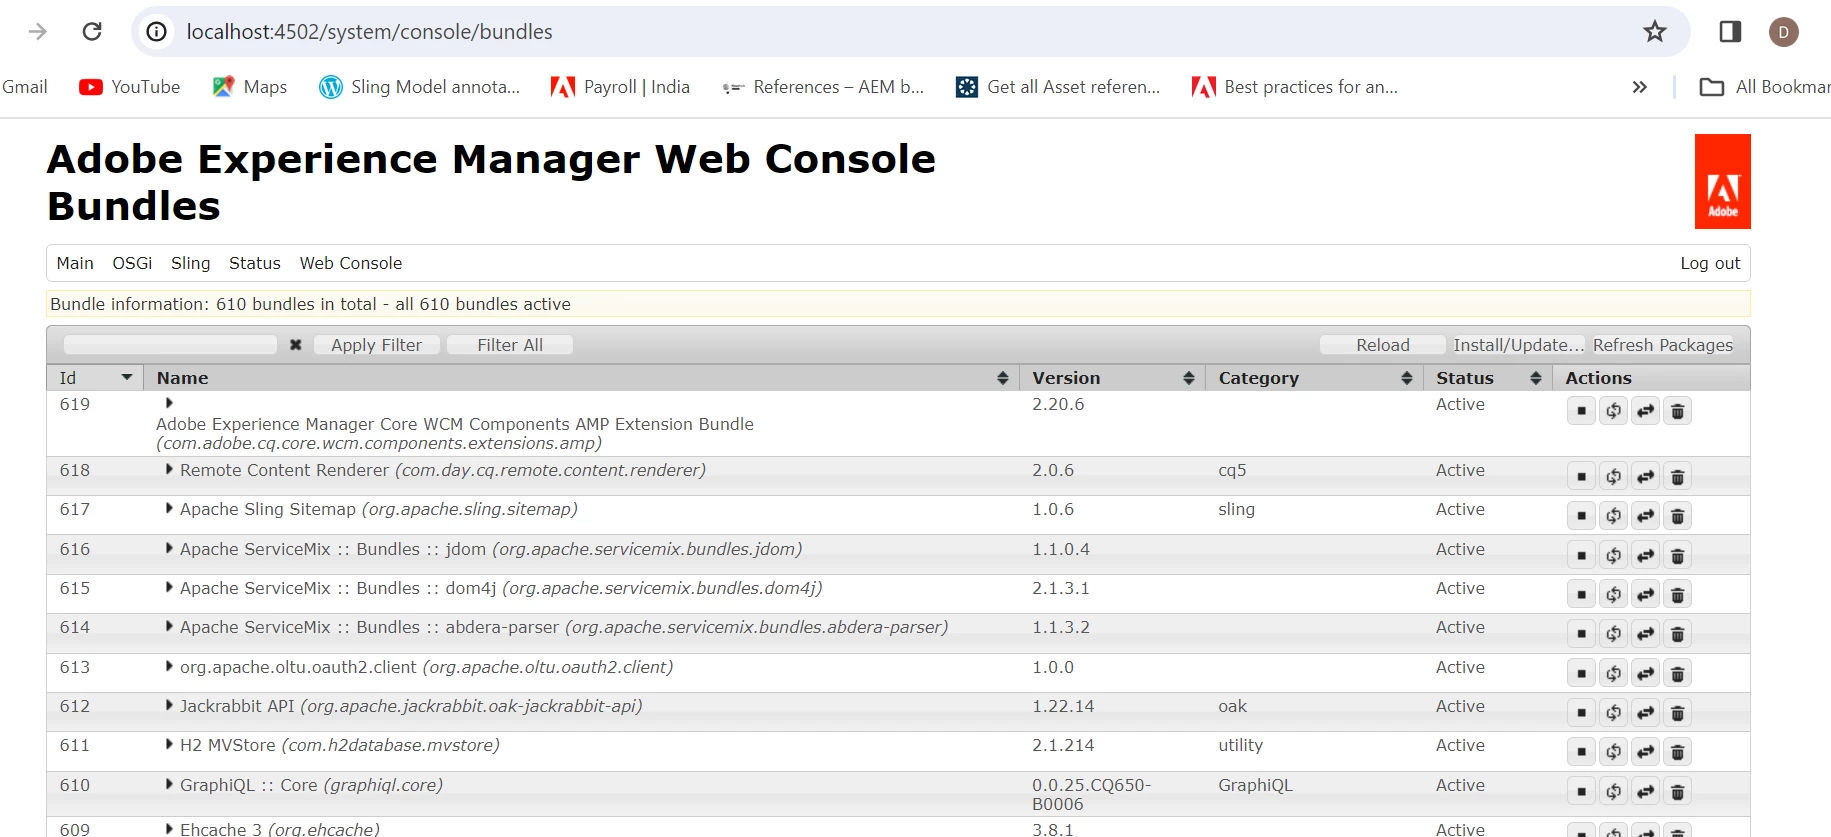Bookmark this page with star icon
This screenshot has width=1831, height=837.
coord(1655,31)
